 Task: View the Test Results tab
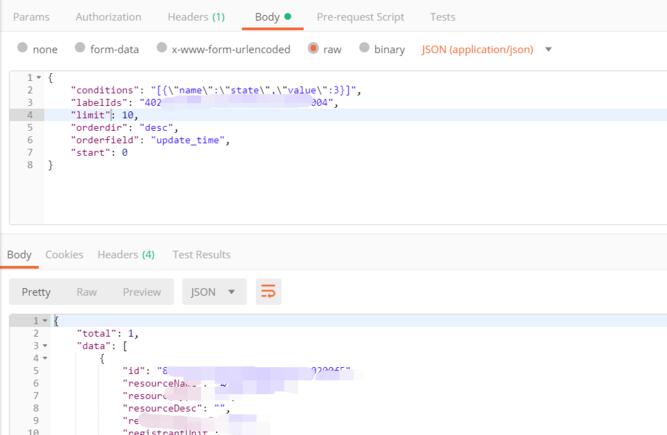coord(201,255)
